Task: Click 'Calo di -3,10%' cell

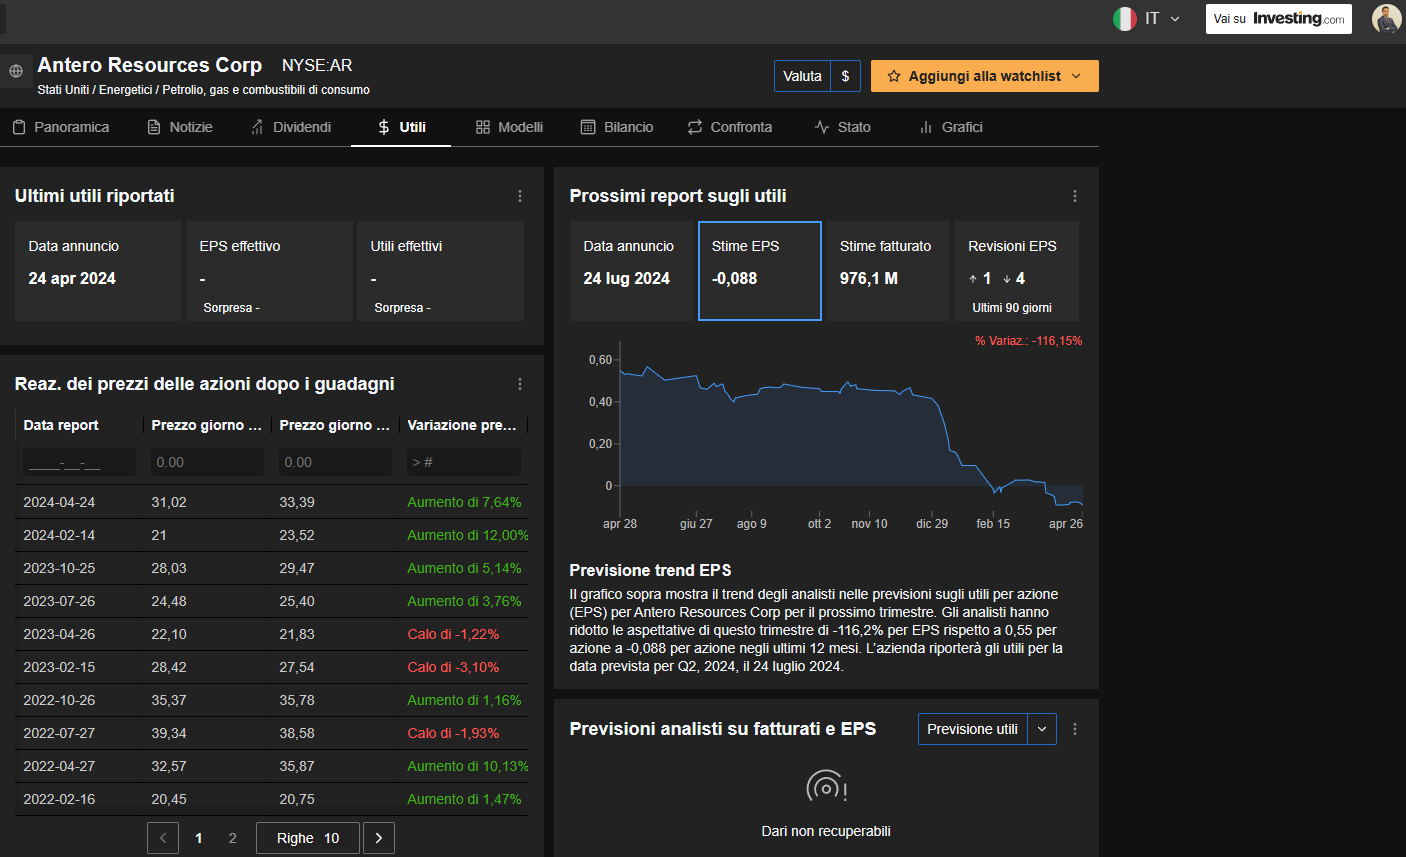Action: tap(453, 667)
